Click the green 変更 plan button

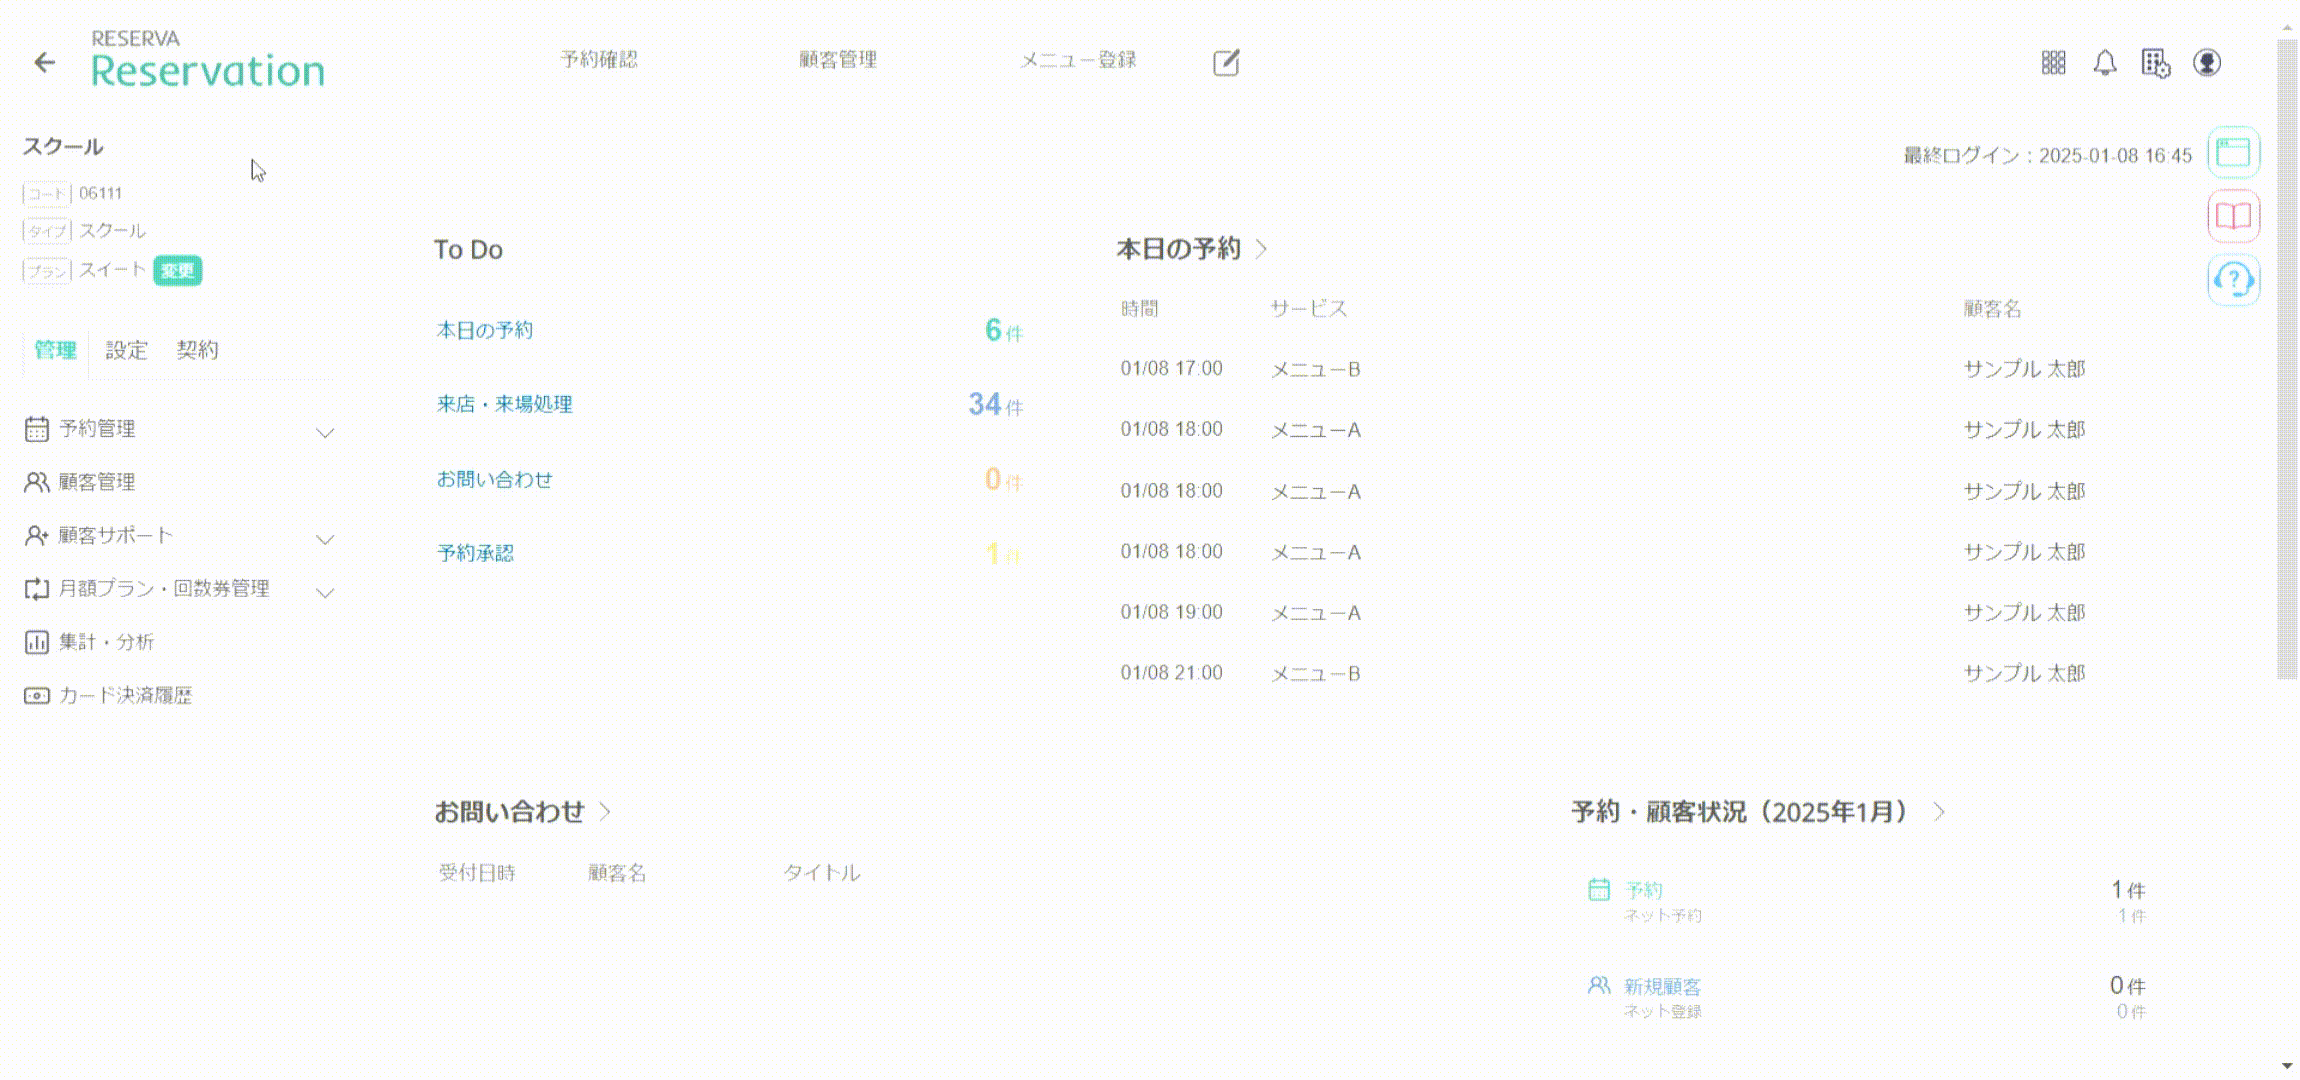pos(178,270)
